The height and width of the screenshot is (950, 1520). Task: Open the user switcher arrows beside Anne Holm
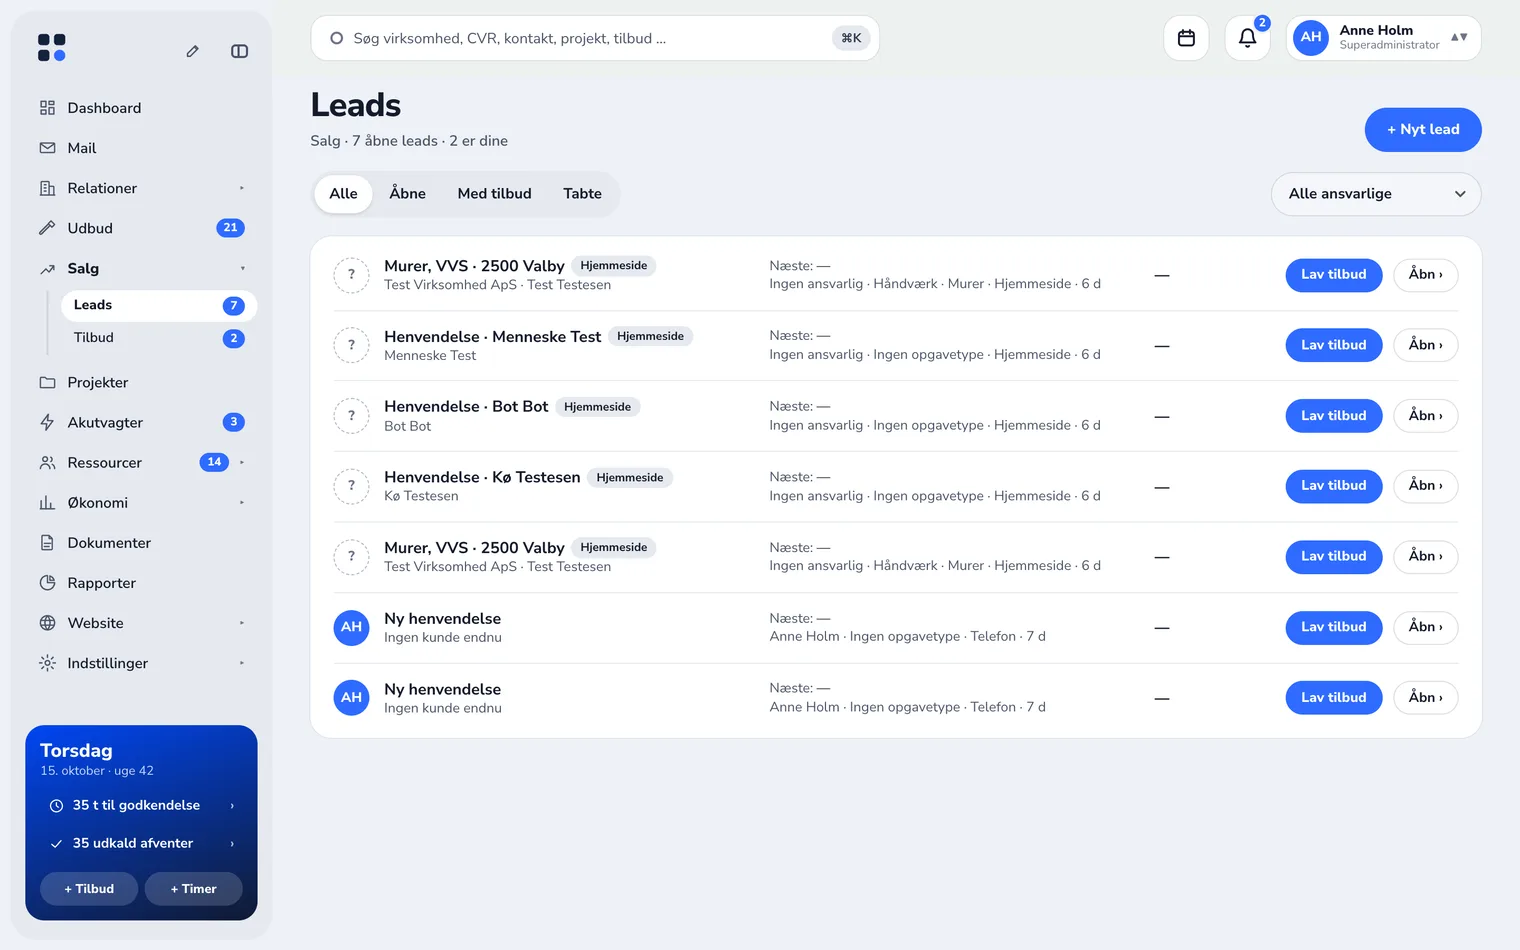coord(1459,37)
